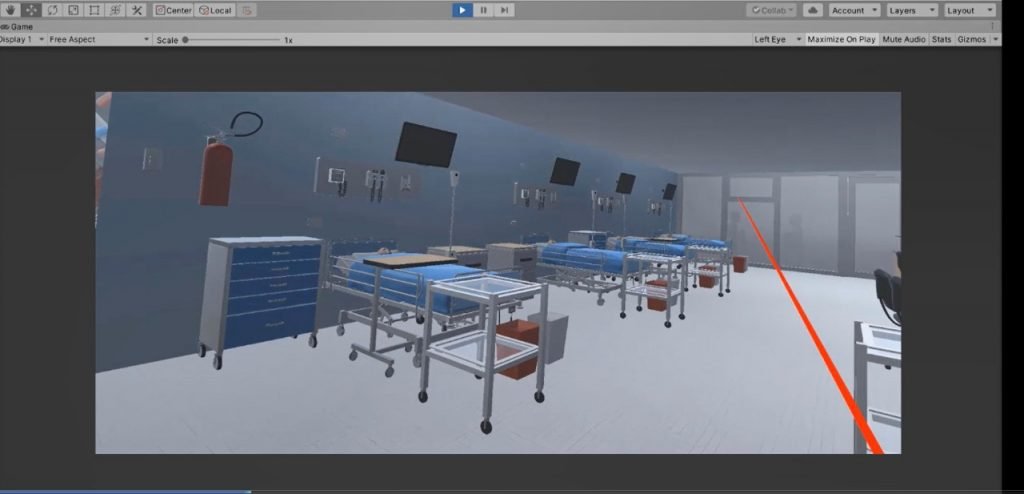Toggle Mute Audio in Game view
The image size is (1024, 494).
903,39
